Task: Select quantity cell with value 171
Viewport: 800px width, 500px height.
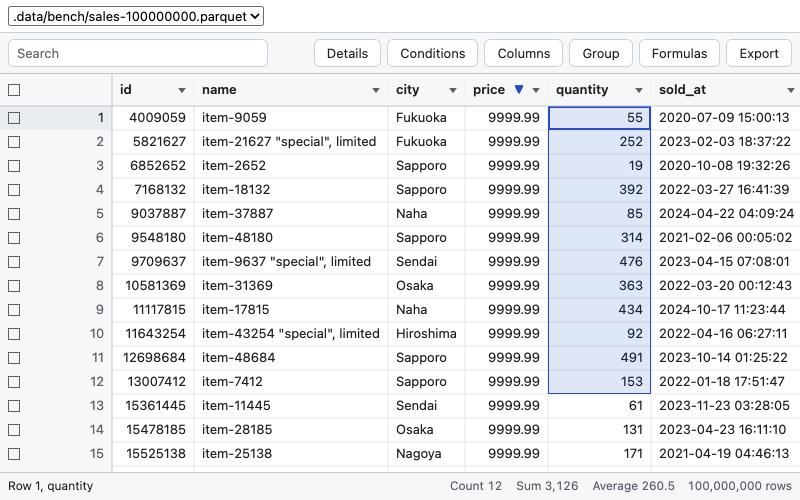Action: (599, 454)
